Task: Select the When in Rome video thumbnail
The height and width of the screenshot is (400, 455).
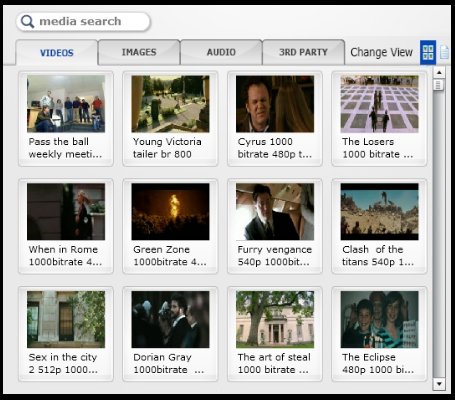Action: coord(66,212)
